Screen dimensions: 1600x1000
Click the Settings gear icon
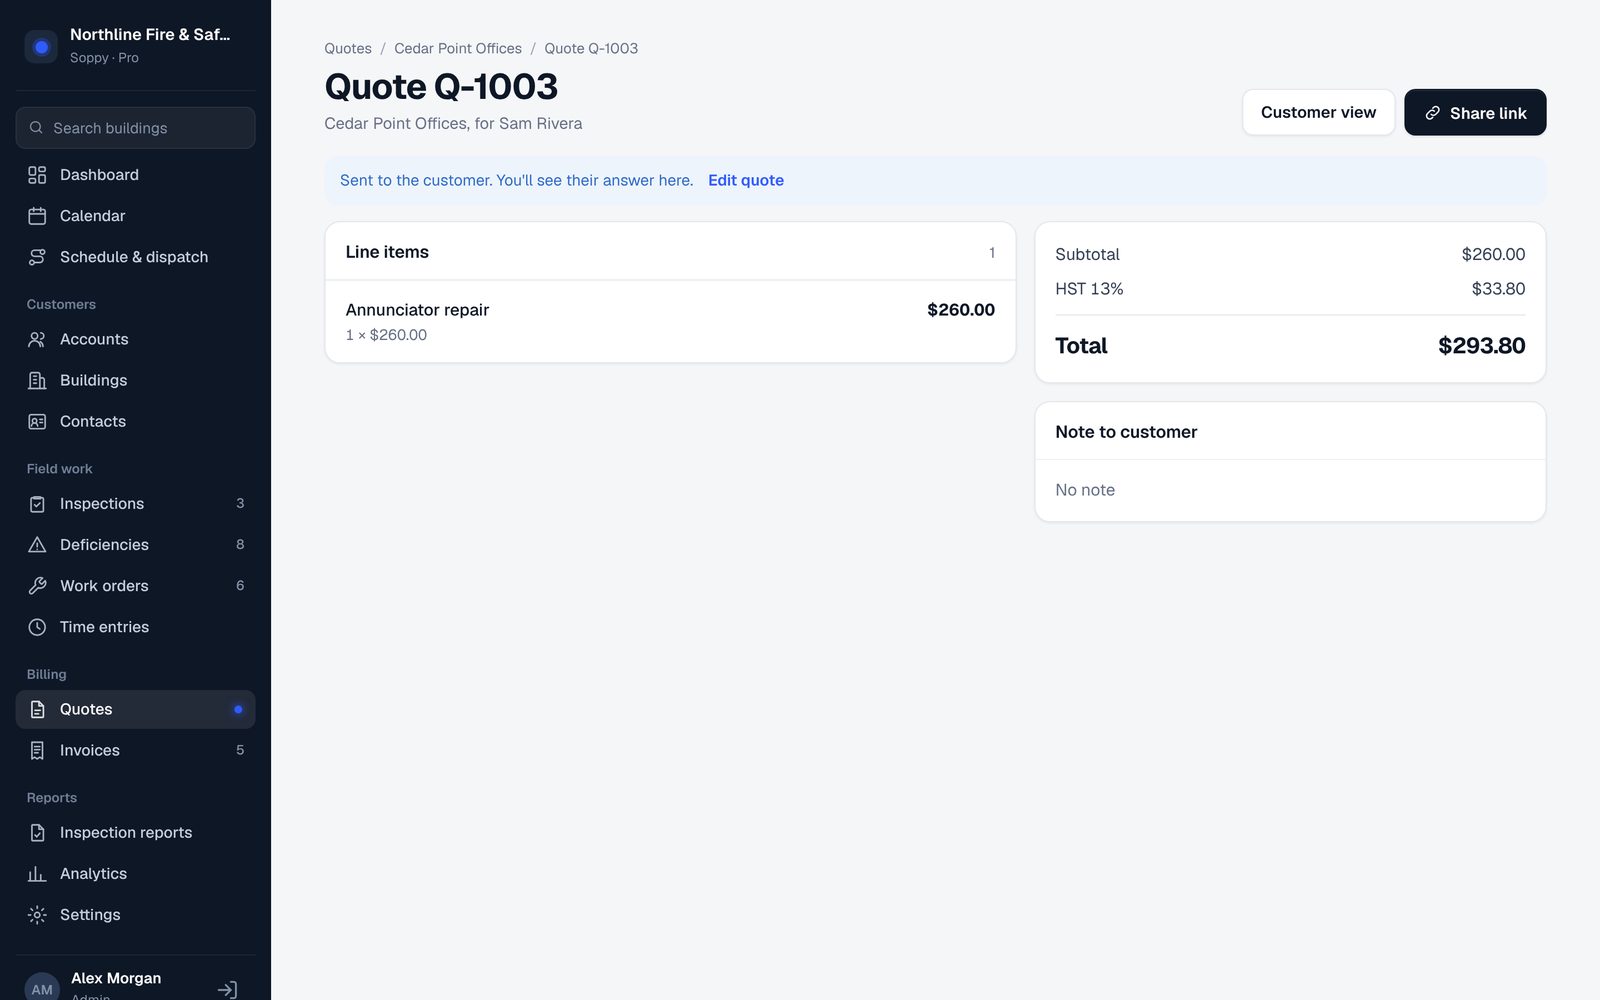click(37, 915)
